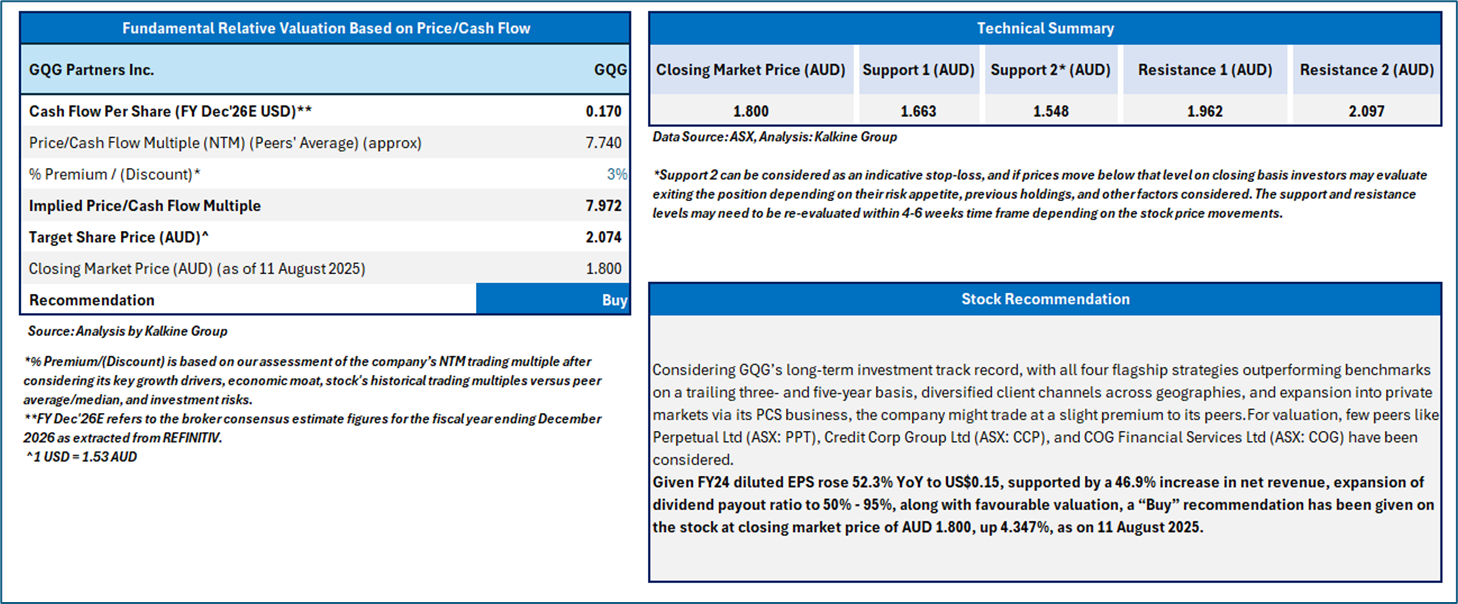Select the Resistance 2 value 2.097
Screen dimensions: 1458x604
click(x=1365, y=111)
